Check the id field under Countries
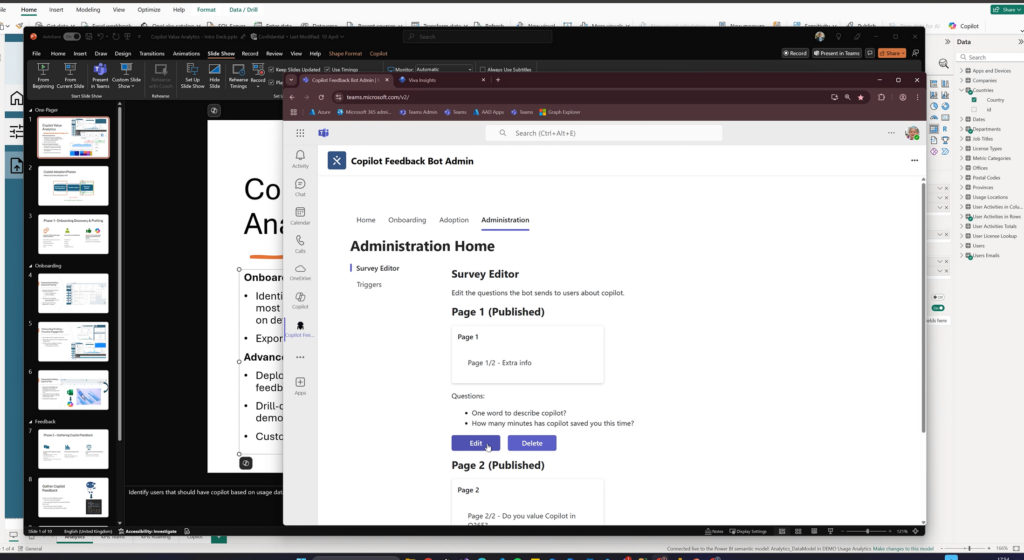Viewport: 1024px width, 560px height. click(x=974, y=110)
